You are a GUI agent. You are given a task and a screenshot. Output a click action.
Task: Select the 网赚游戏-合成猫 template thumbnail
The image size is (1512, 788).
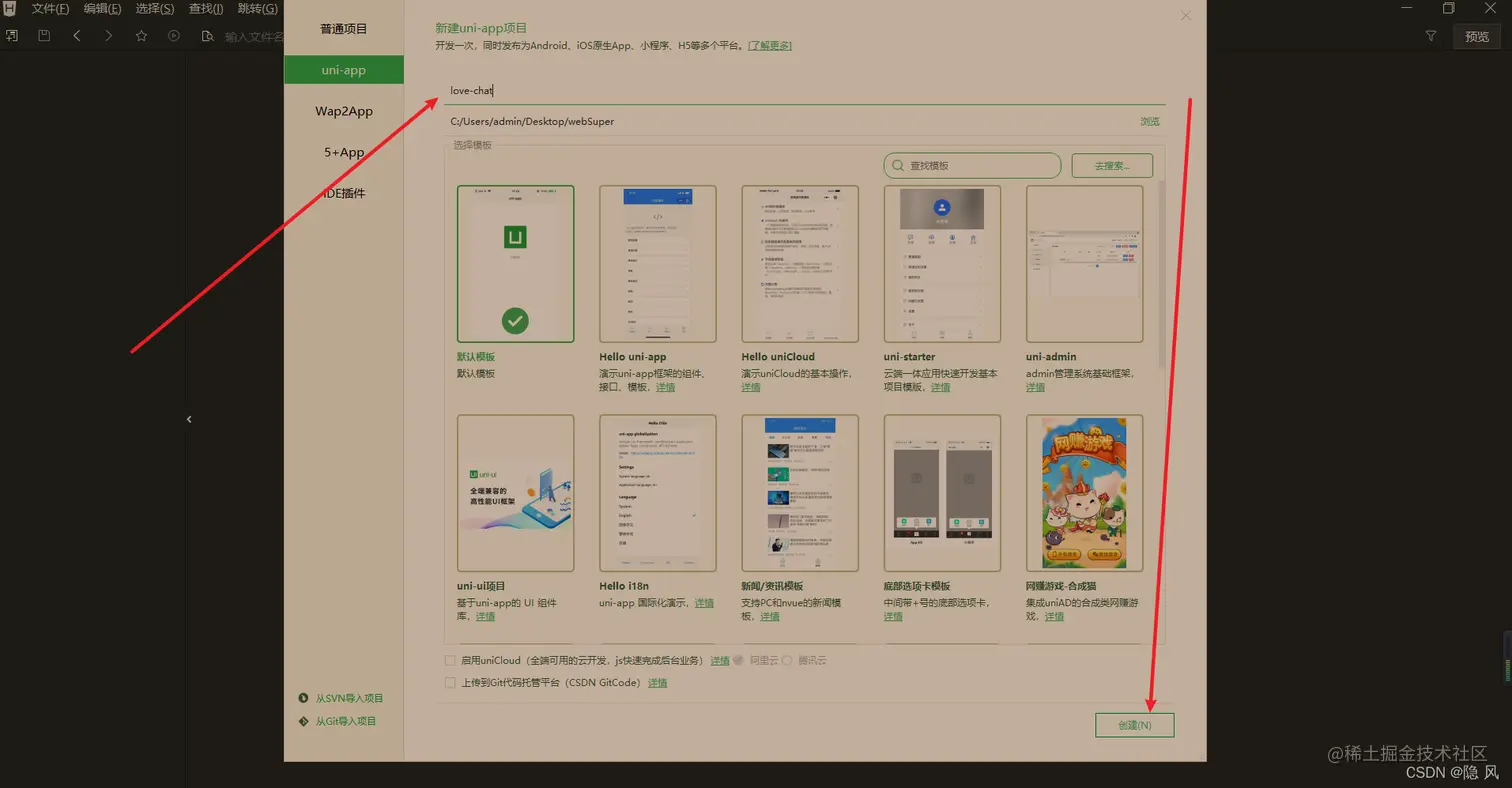[x=1084, y=493]
